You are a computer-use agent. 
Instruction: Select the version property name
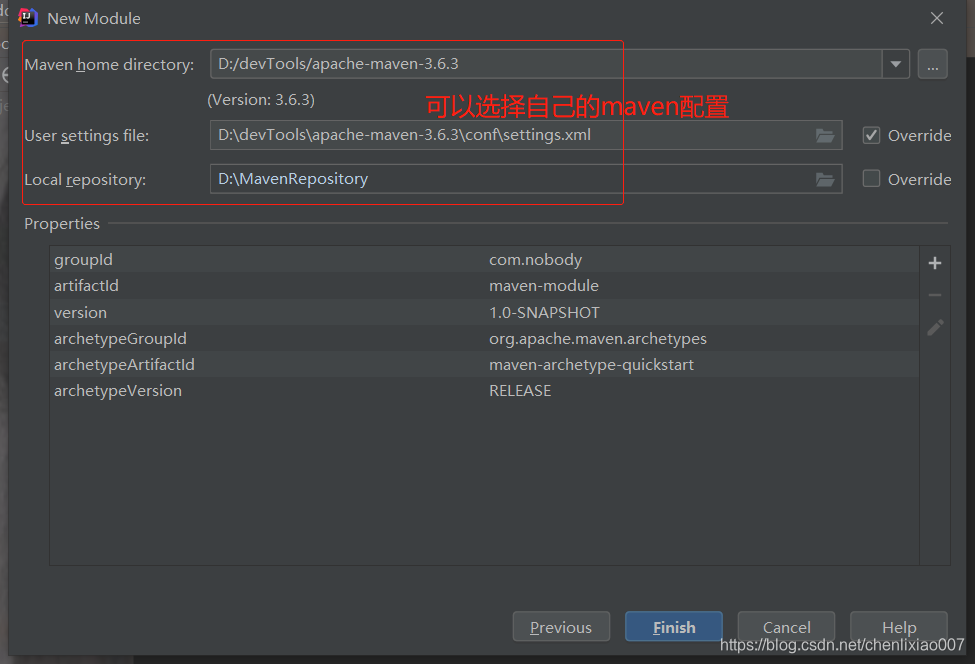(80, 313)
